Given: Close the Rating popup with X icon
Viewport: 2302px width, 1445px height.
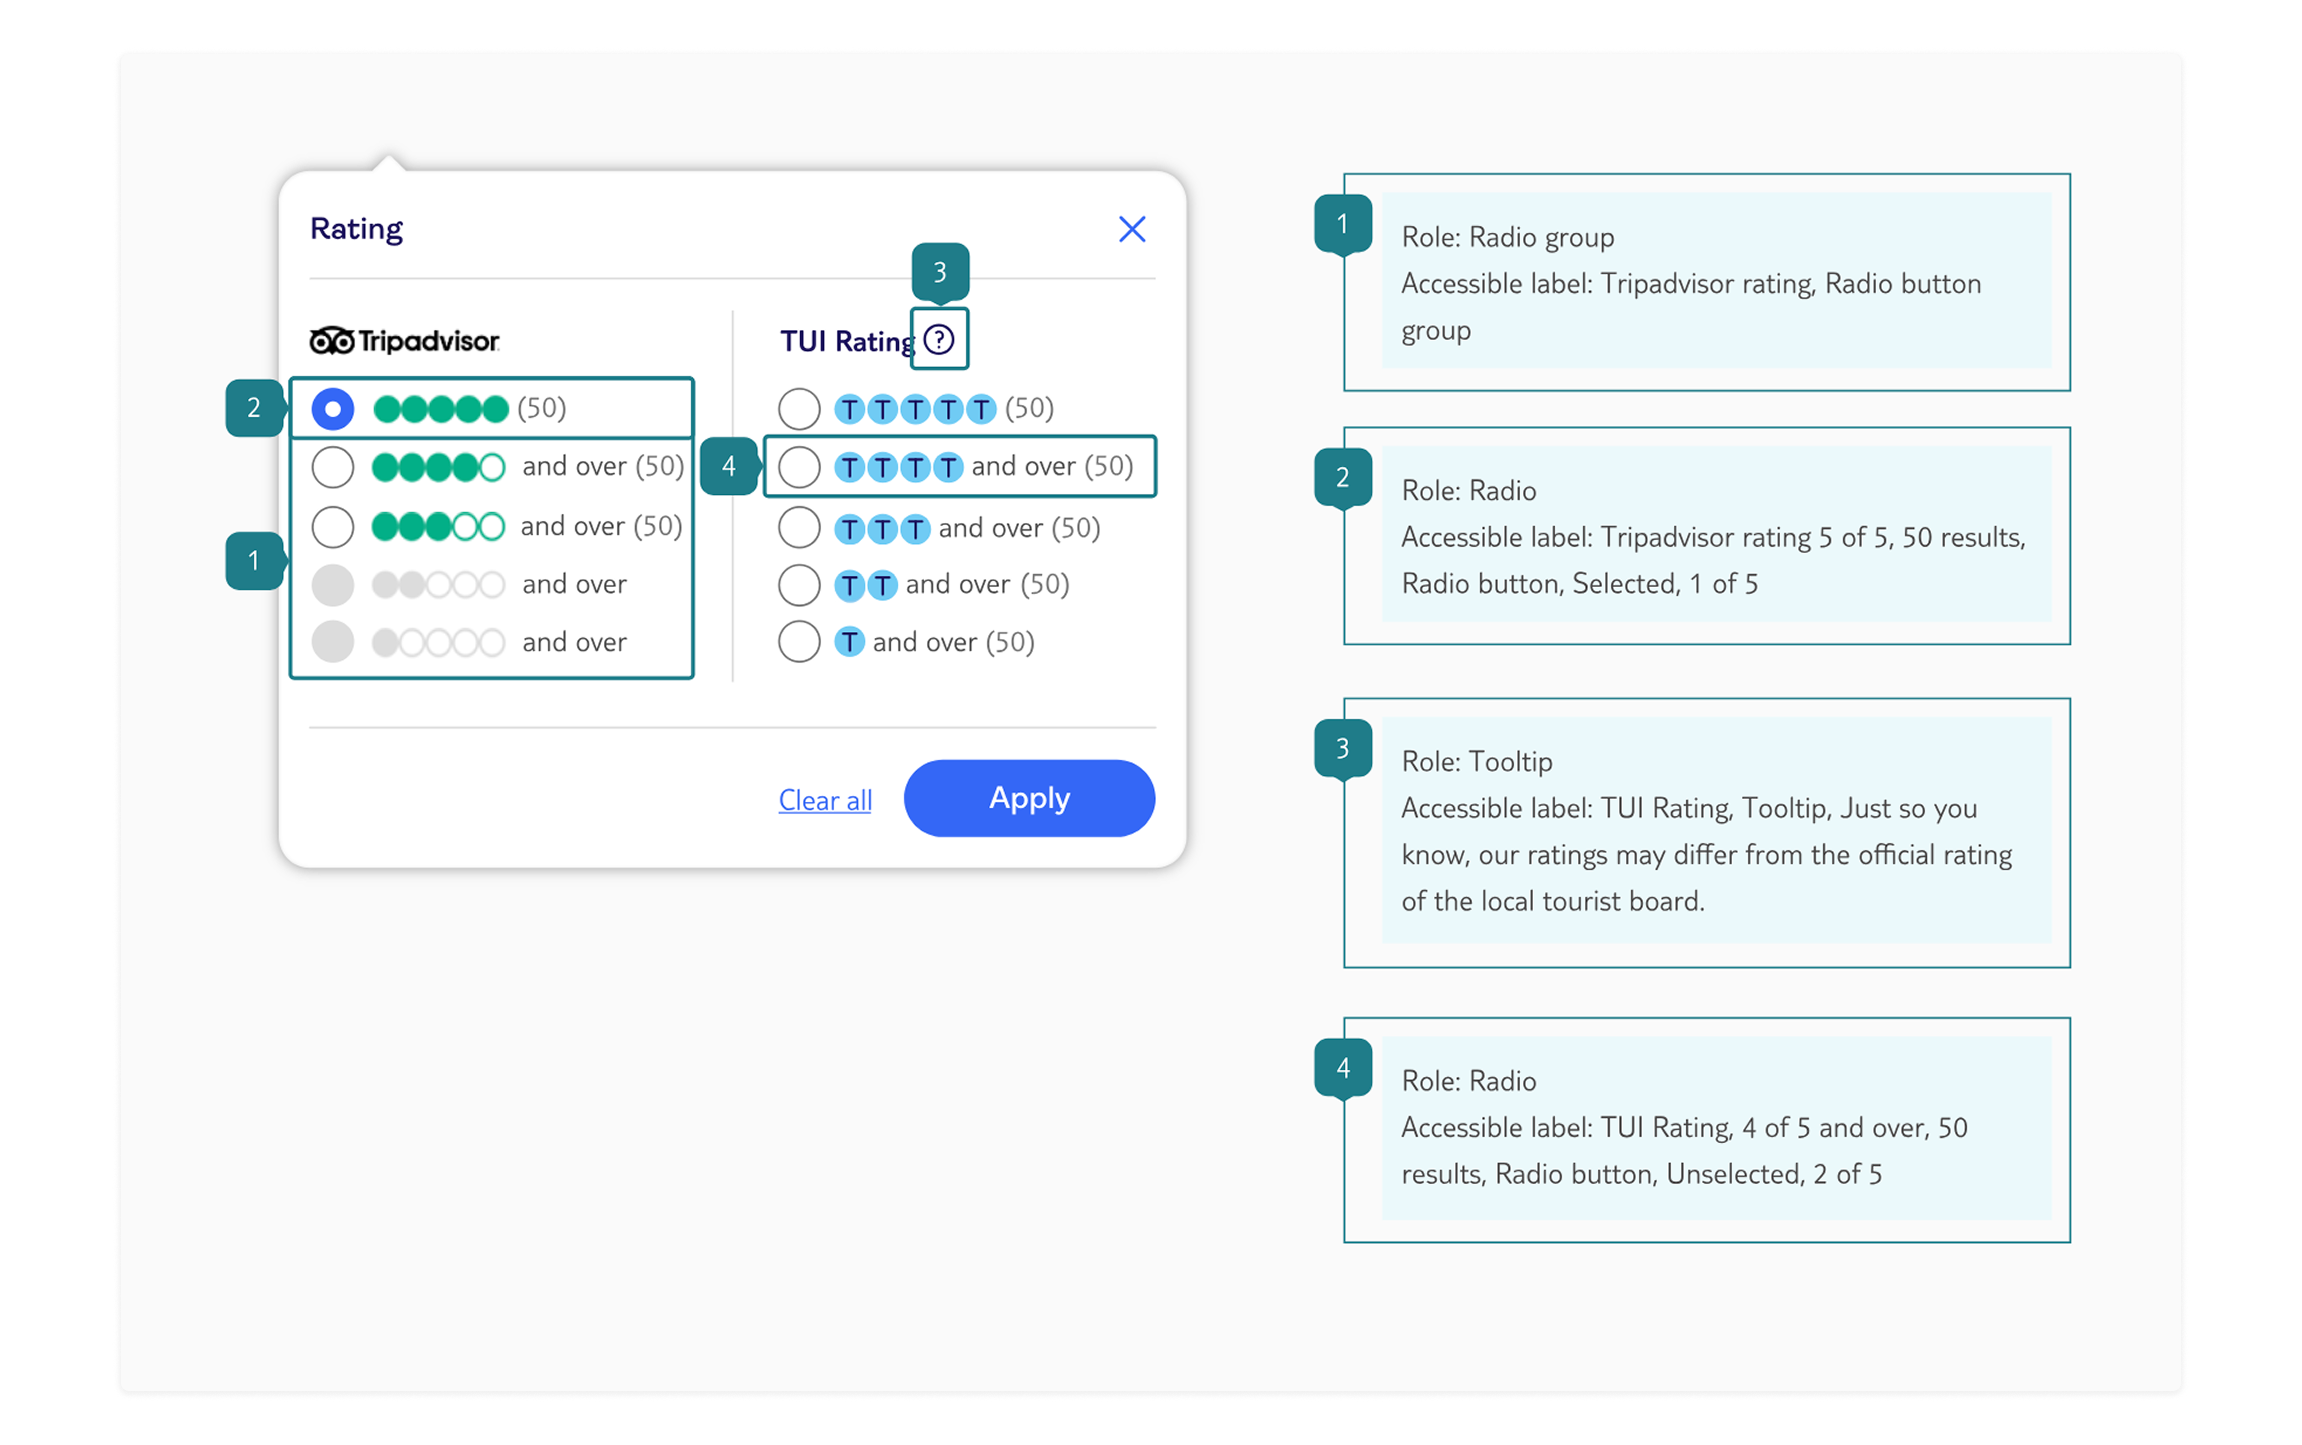Looking at the screenshot, I should point(1131,229).
